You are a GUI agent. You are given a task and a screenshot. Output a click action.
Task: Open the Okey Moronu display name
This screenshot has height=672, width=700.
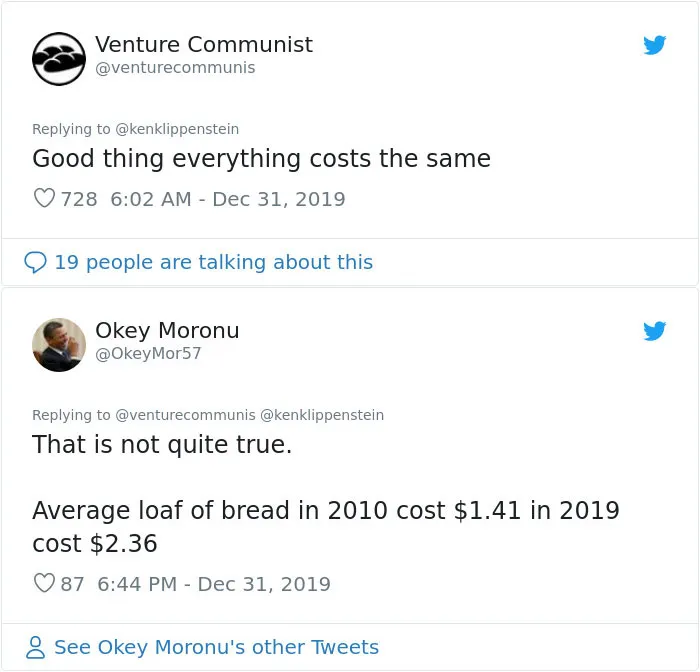pyautogui.click(x=167, y=330)
